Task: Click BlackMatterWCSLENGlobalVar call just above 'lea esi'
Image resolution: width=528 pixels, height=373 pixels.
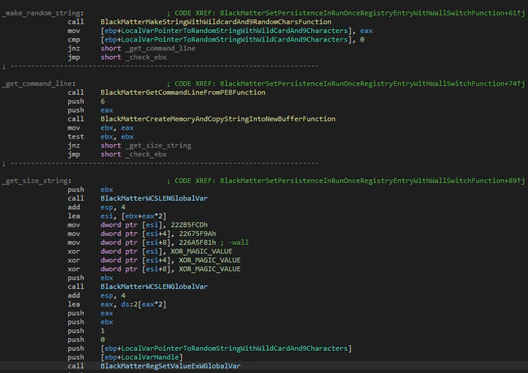Action: (154, 198)
